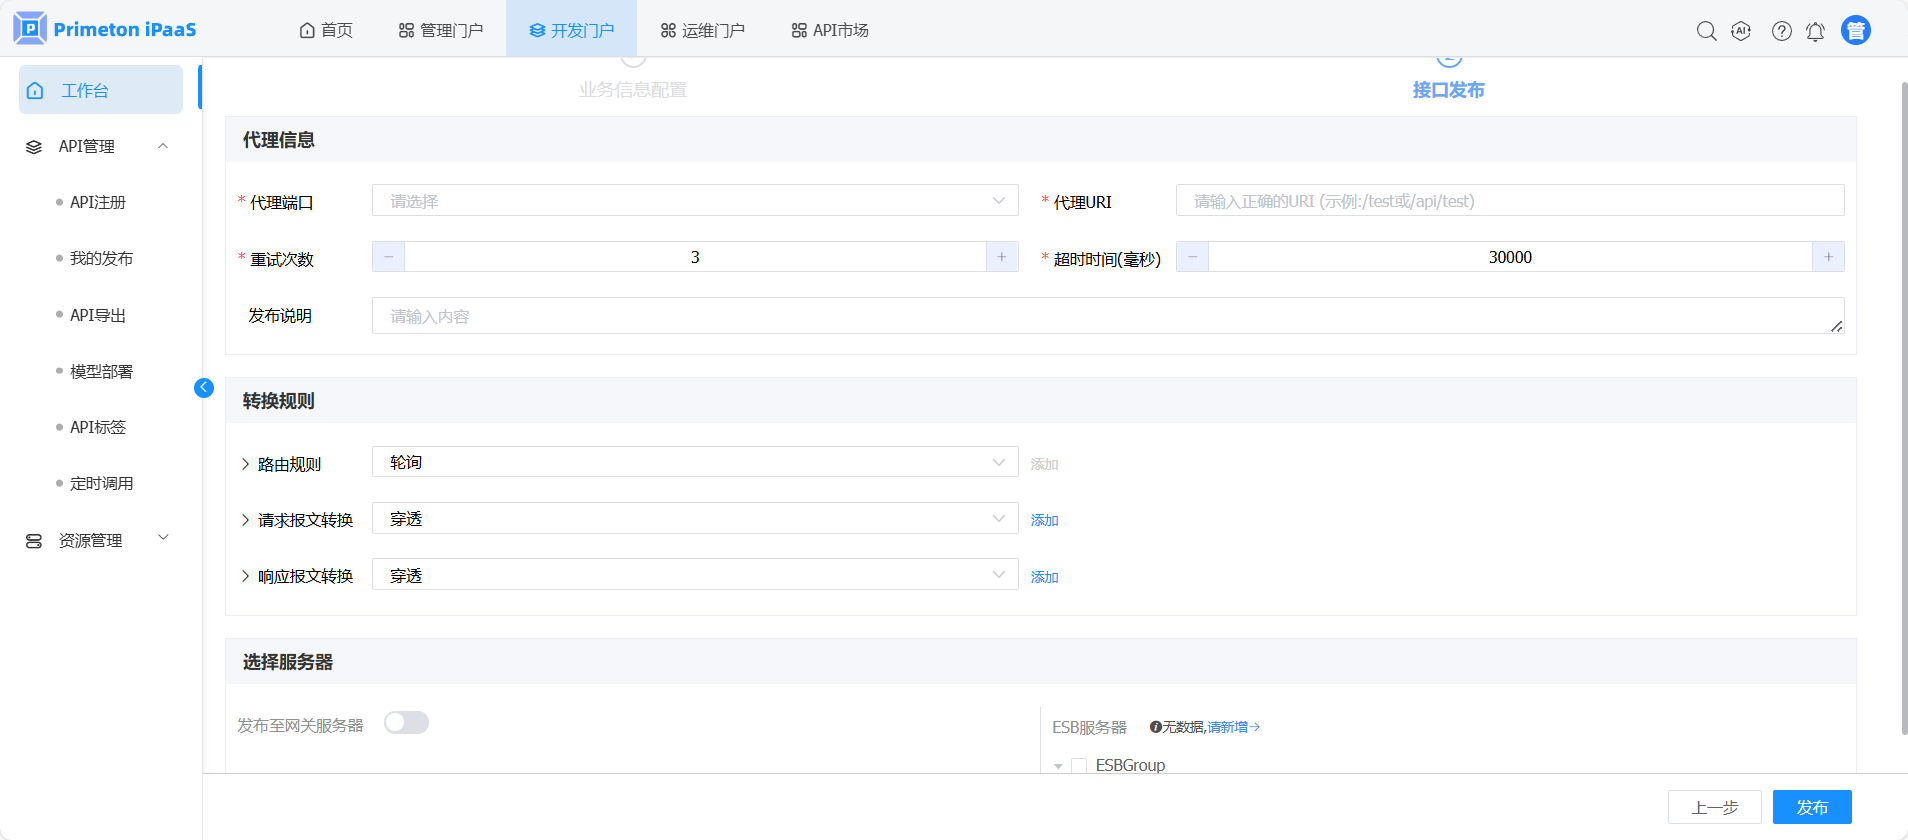Viewport: 1908px width, 840px height.
Task: Switch to the 运维门户 tab
Action: (x=702, y=30)
